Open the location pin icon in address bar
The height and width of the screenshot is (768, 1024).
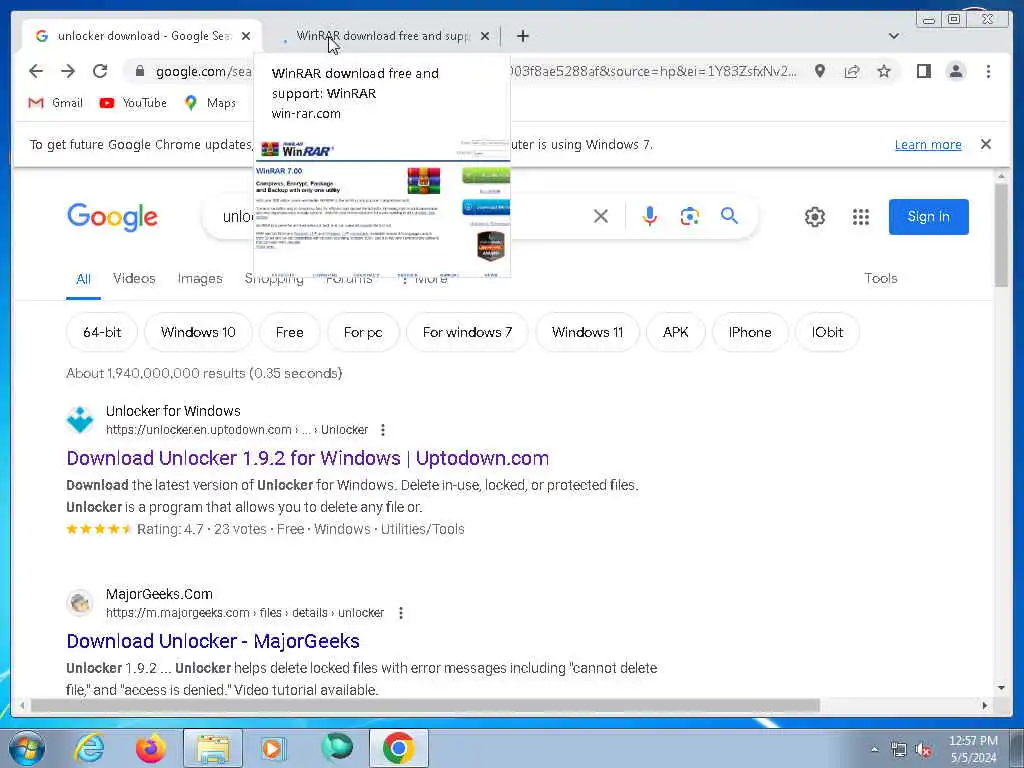(x=820, y=71)
